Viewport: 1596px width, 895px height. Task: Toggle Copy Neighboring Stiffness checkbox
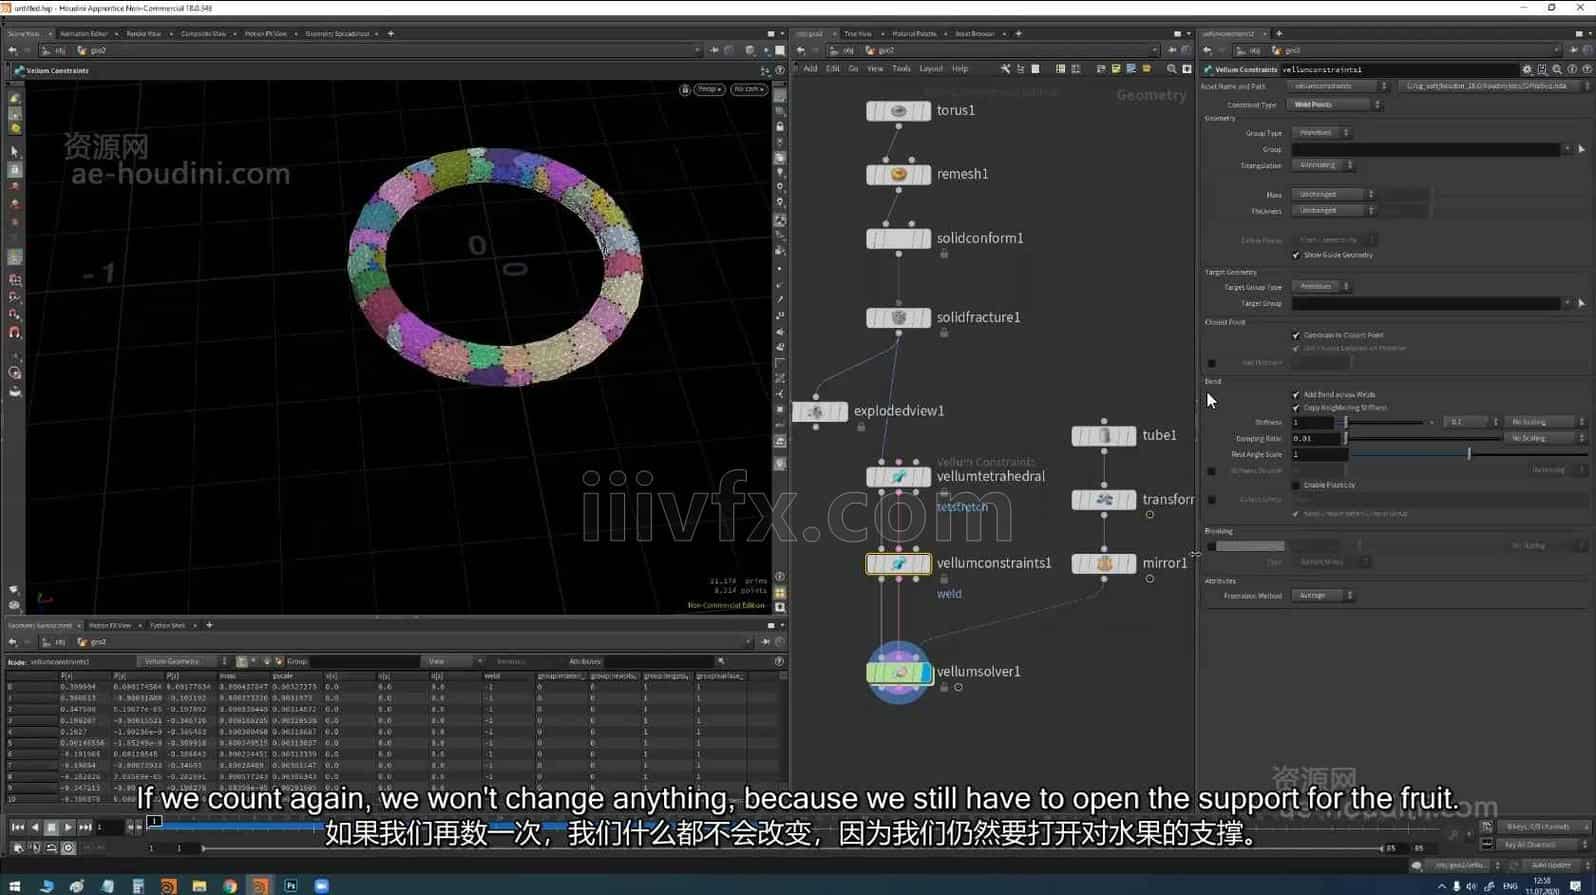click(x=1297, y=408)
